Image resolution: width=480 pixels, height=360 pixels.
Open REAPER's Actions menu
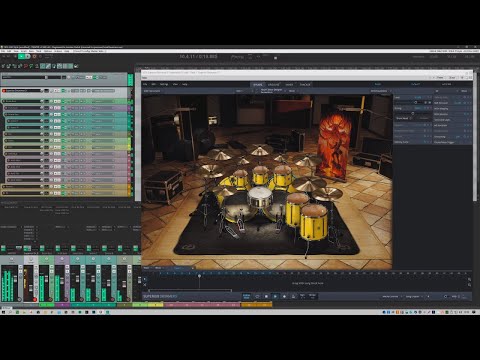tap(58, 51)
